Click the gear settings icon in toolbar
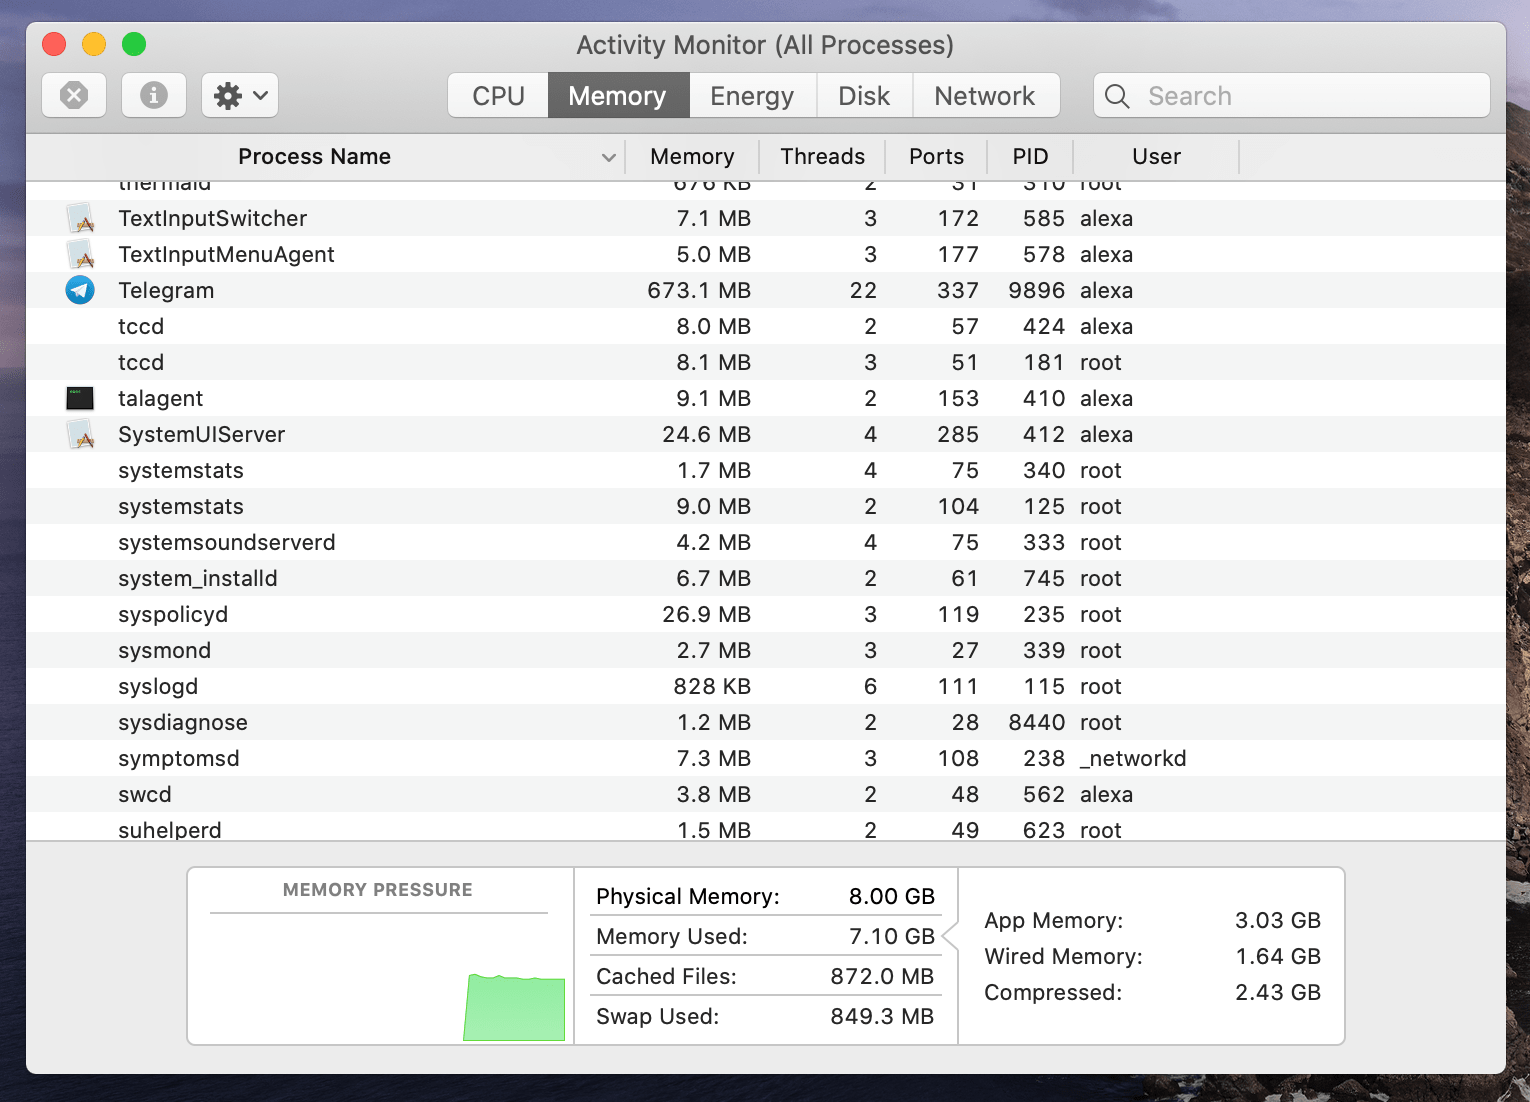 228,95
